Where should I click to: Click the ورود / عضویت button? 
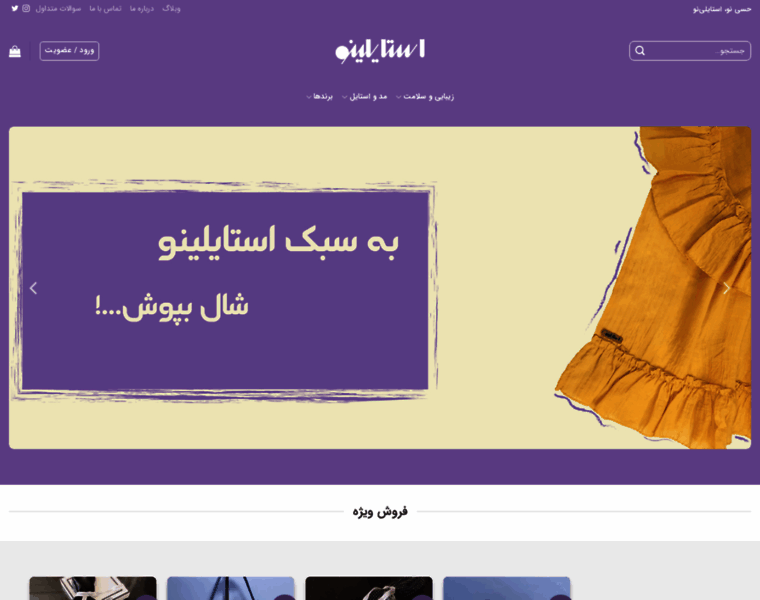(69, 51)
